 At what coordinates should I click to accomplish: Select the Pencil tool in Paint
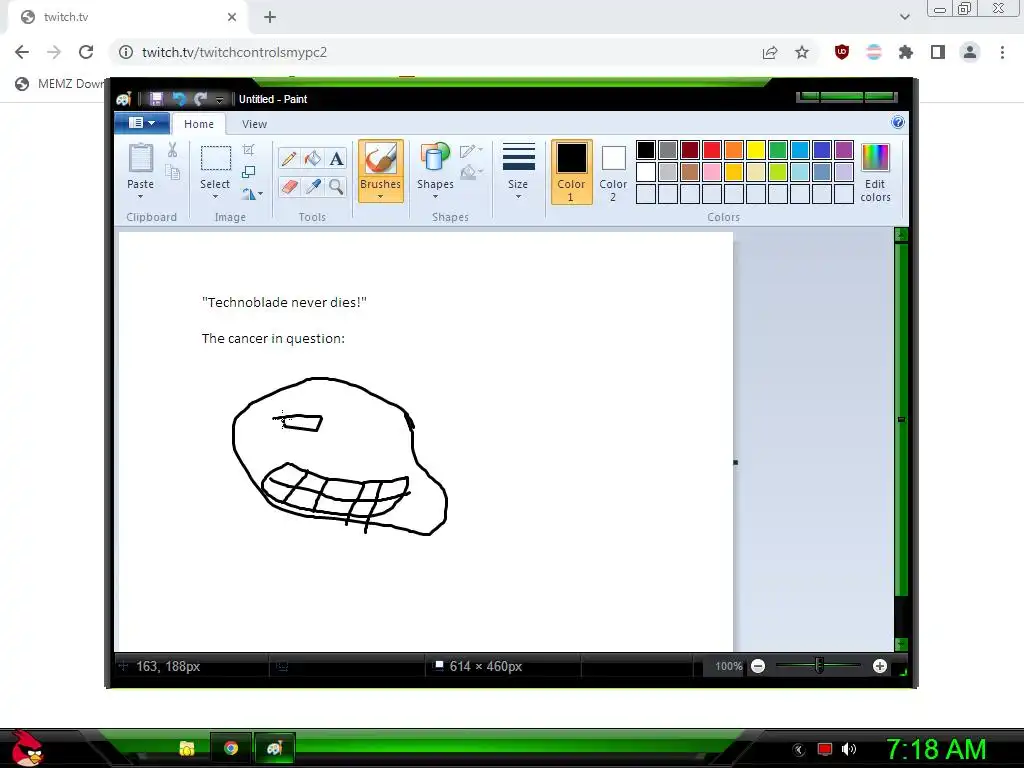click(289, 159)
